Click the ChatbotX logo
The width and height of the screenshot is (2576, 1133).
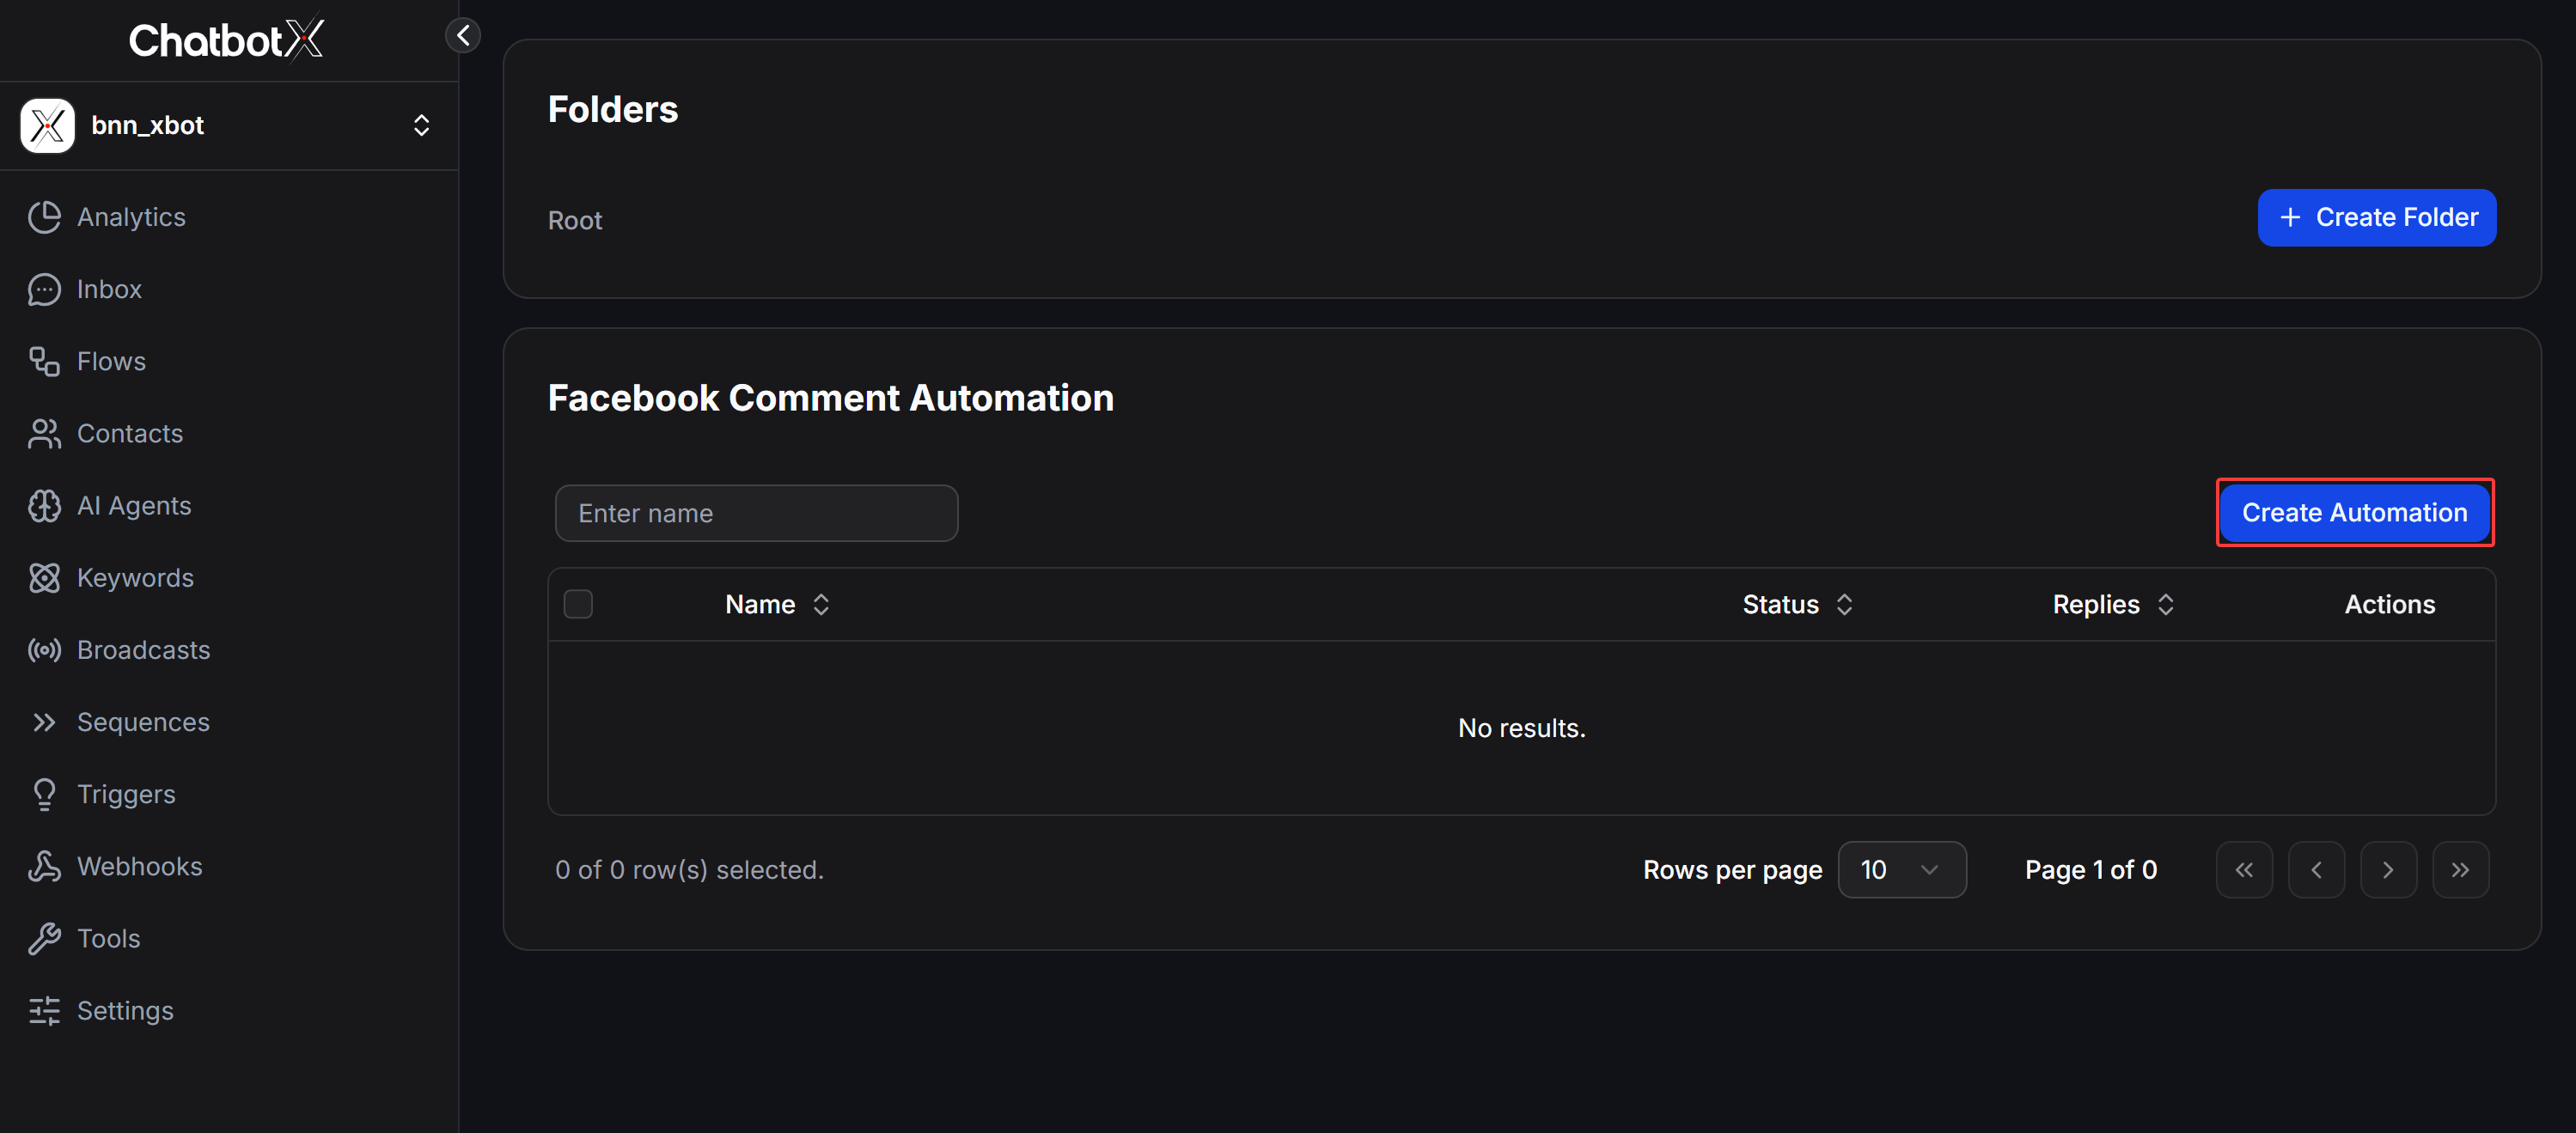[226, 40]
